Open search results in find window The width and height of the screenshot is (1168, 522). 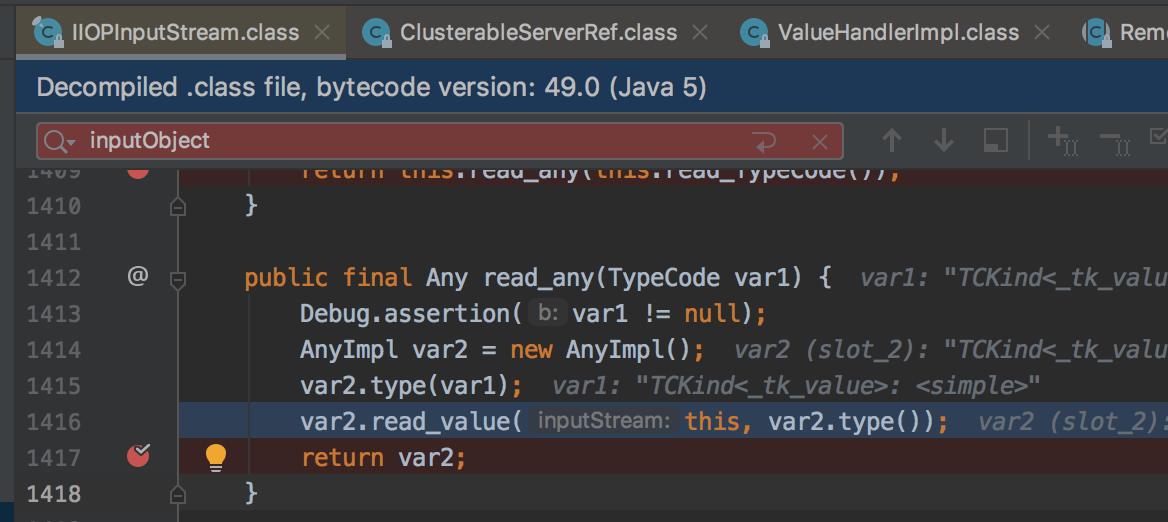(996, 141)
